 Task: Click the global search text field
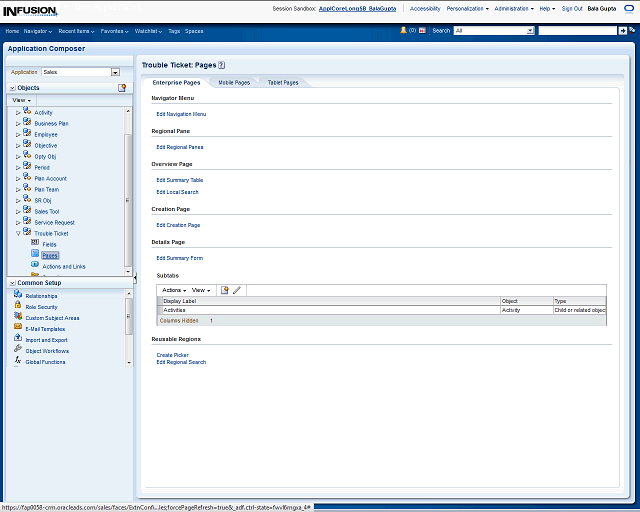pos(577,31)
